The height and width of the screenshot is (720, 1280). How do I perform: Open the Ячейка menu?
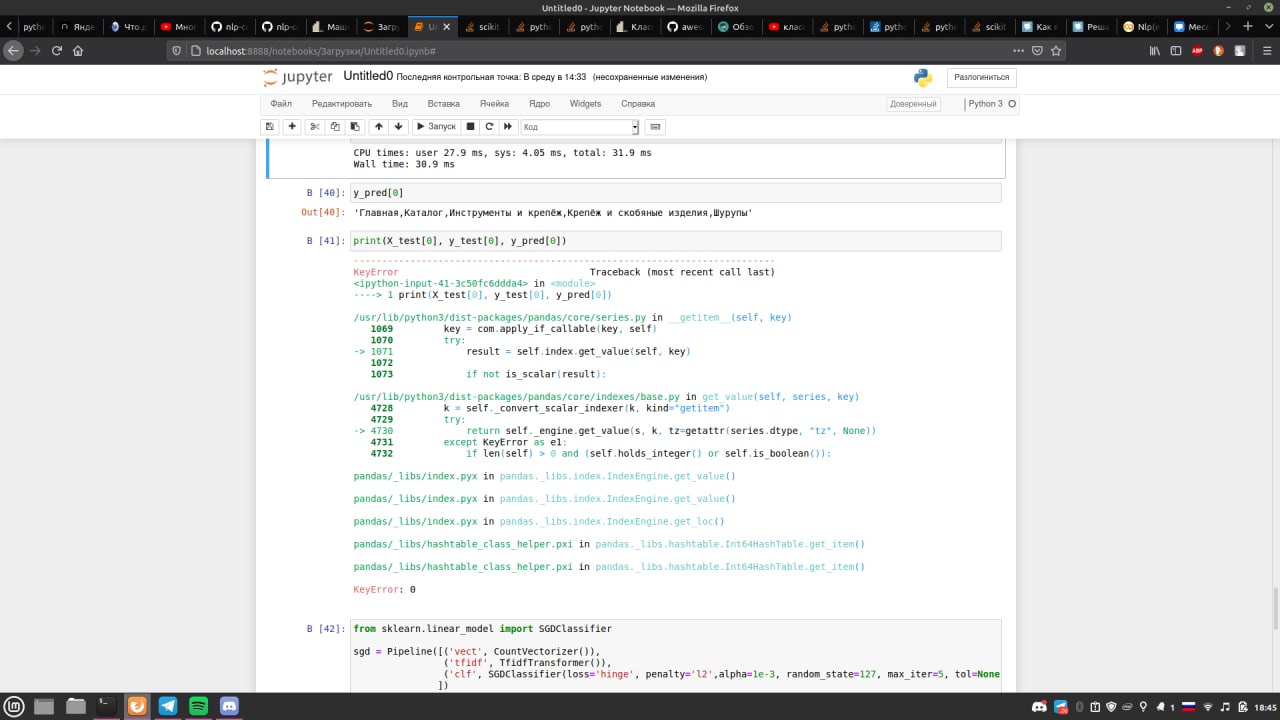point(494,104)
